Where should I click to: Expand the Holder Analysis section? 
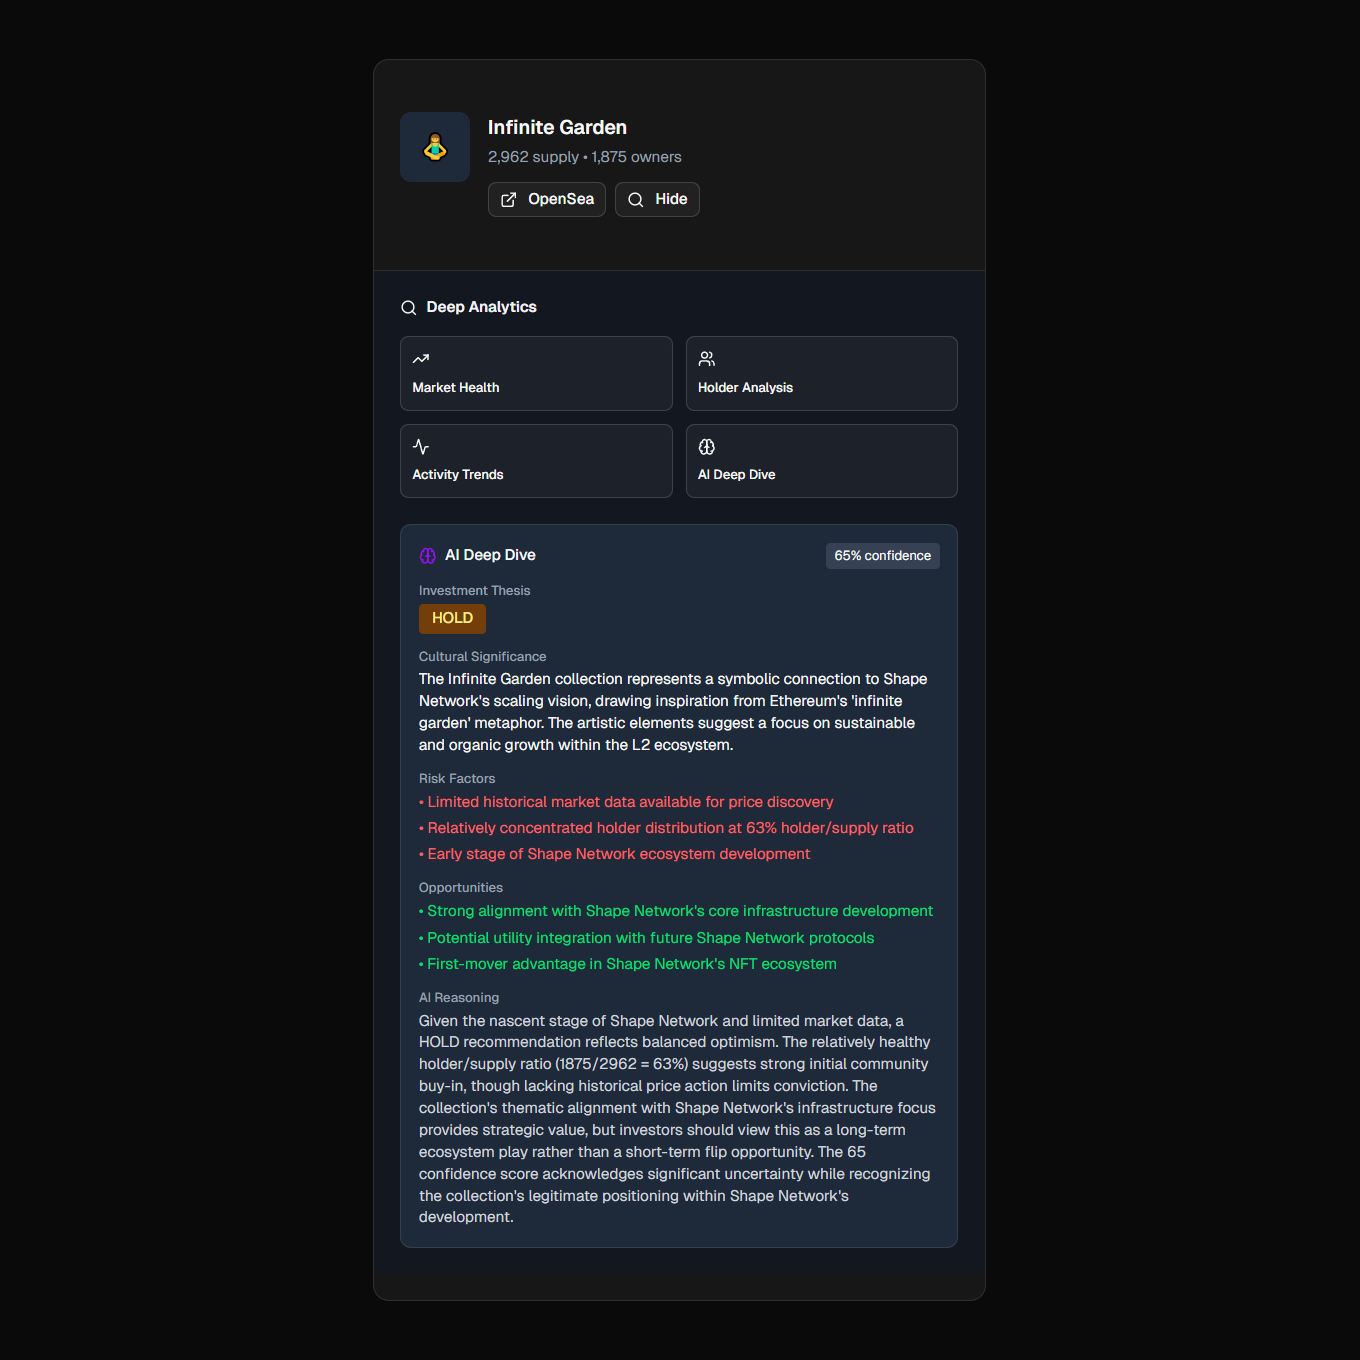pyautogui.click(x=821, y=373)
